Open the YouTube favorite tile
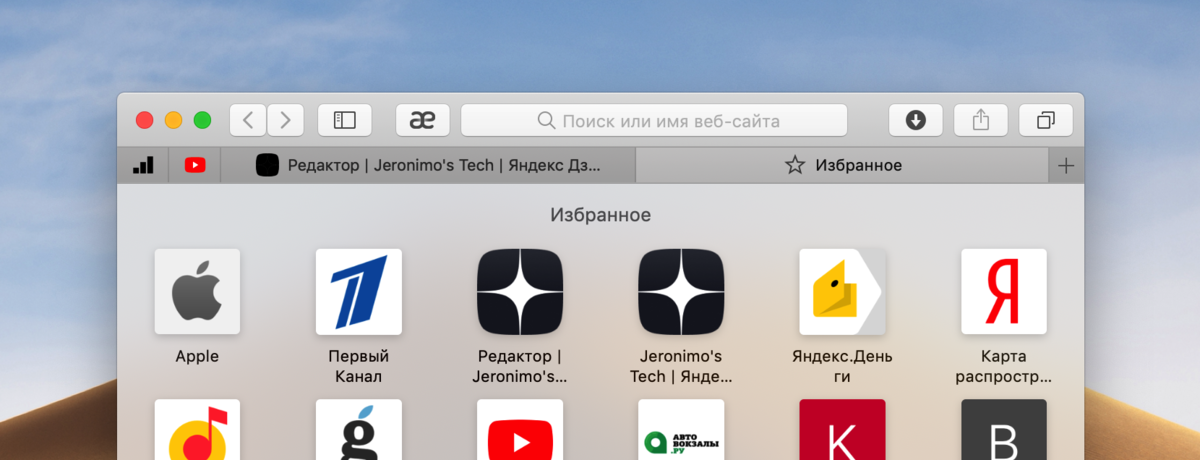Image resolution: width=1200 pixels, height=460 pixels. pyautogui.click(x=520, y=430)
